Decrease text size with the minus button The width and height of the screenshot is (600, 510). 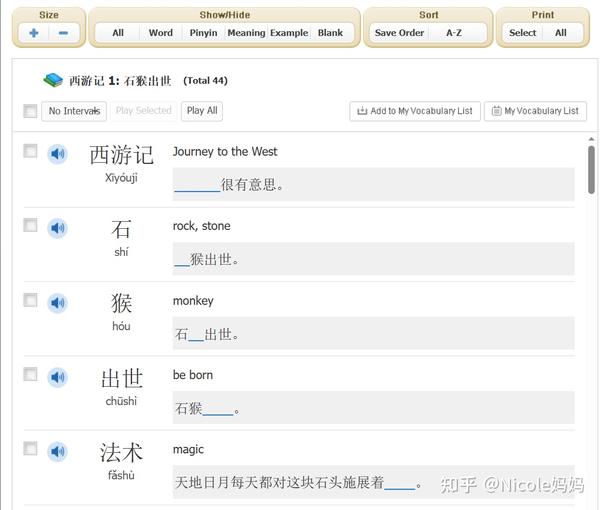pos(64,33)
